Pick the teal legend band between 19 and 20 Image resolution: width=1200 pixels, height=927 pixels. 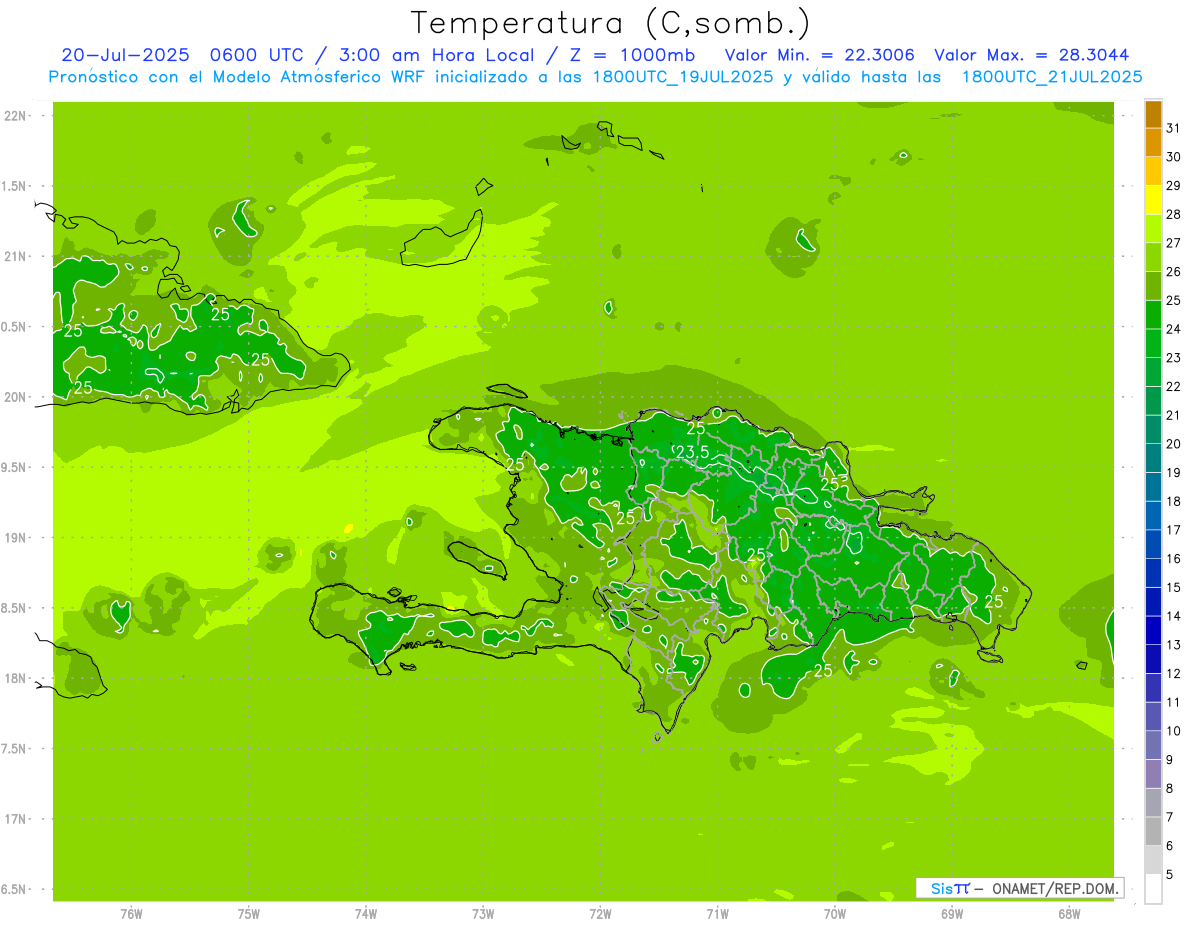pyautogui.click(x=1153, y=459)
